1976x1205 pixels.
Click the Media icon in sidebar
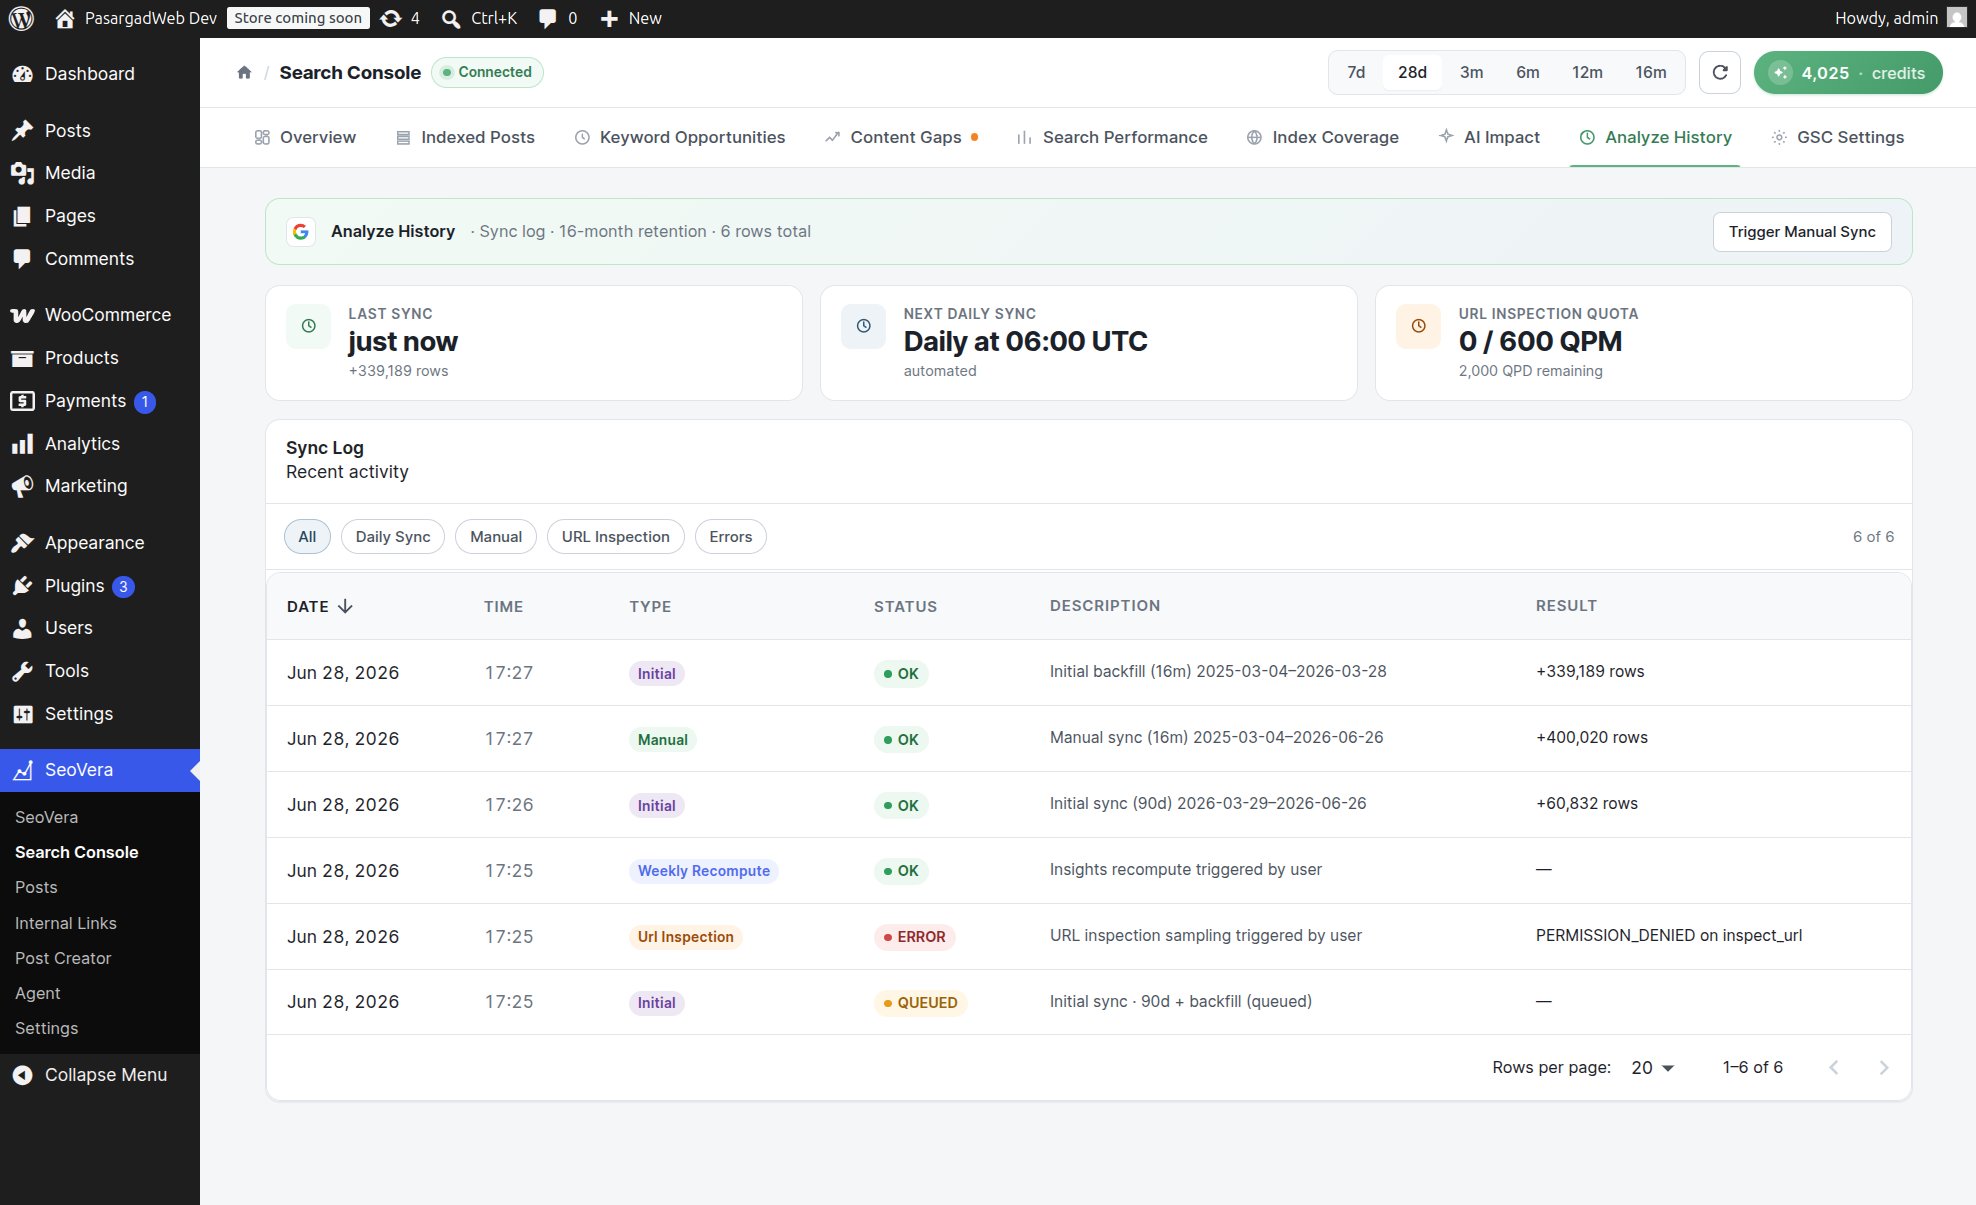pyautogui.click(x=22, y=173)
